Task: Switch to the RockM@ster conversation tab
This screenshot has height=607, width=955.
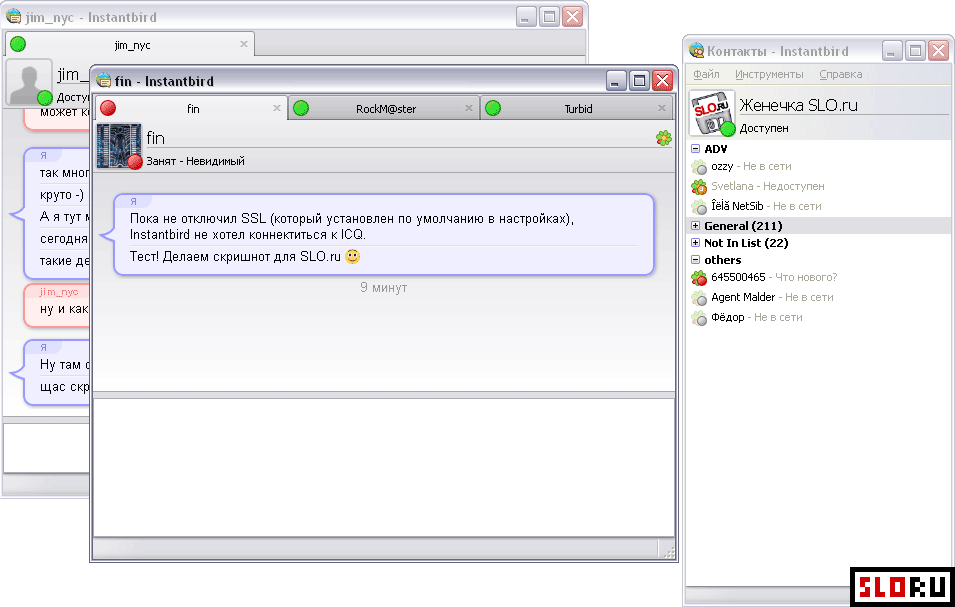Action: coord(384,108)
